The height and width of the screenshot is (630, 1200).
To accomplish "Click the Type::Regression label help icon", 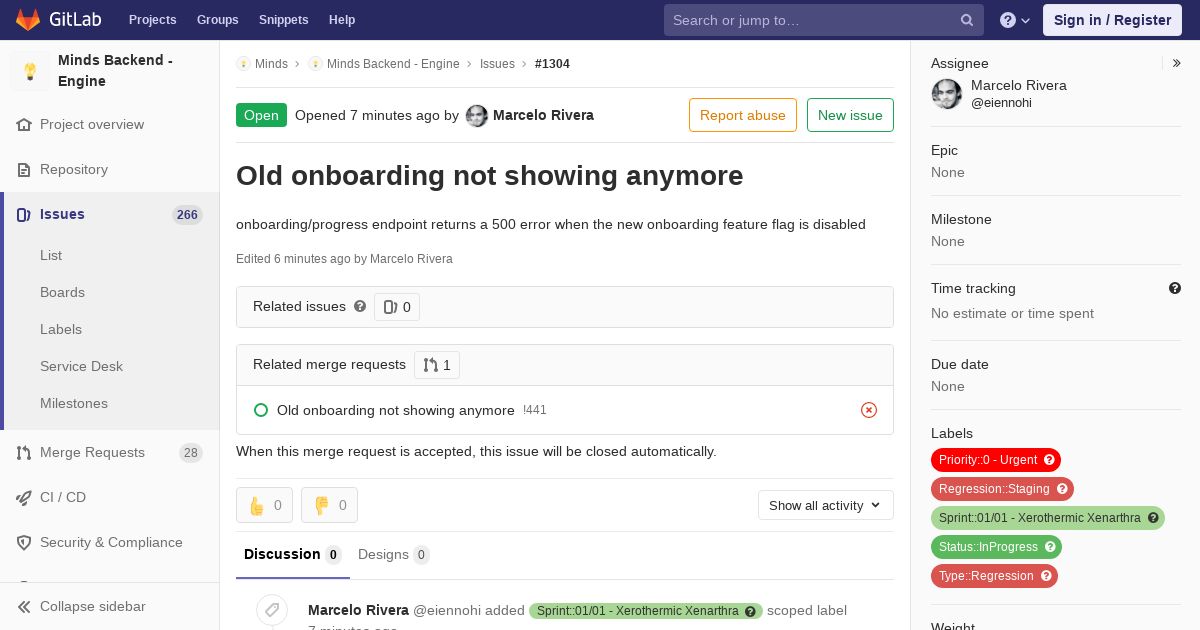I will (x=1046, y=576).
